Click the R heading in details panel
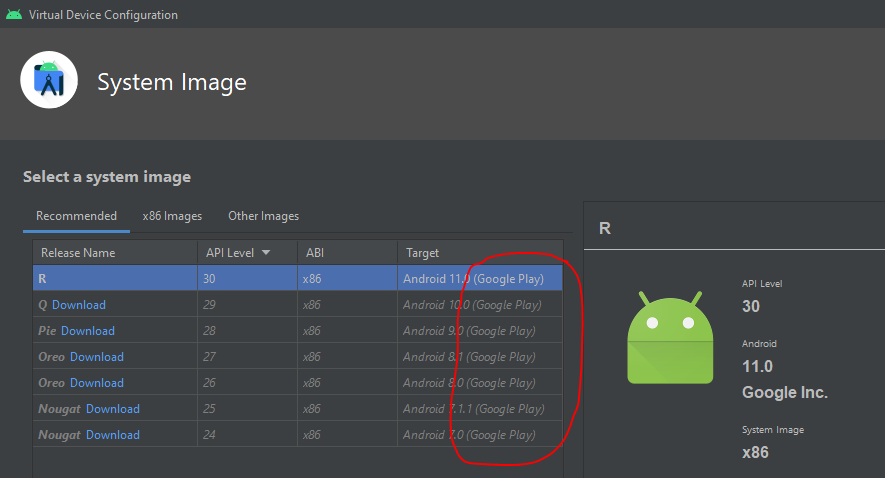This screenshot has width=885, height=478. [x=604, y=228]
